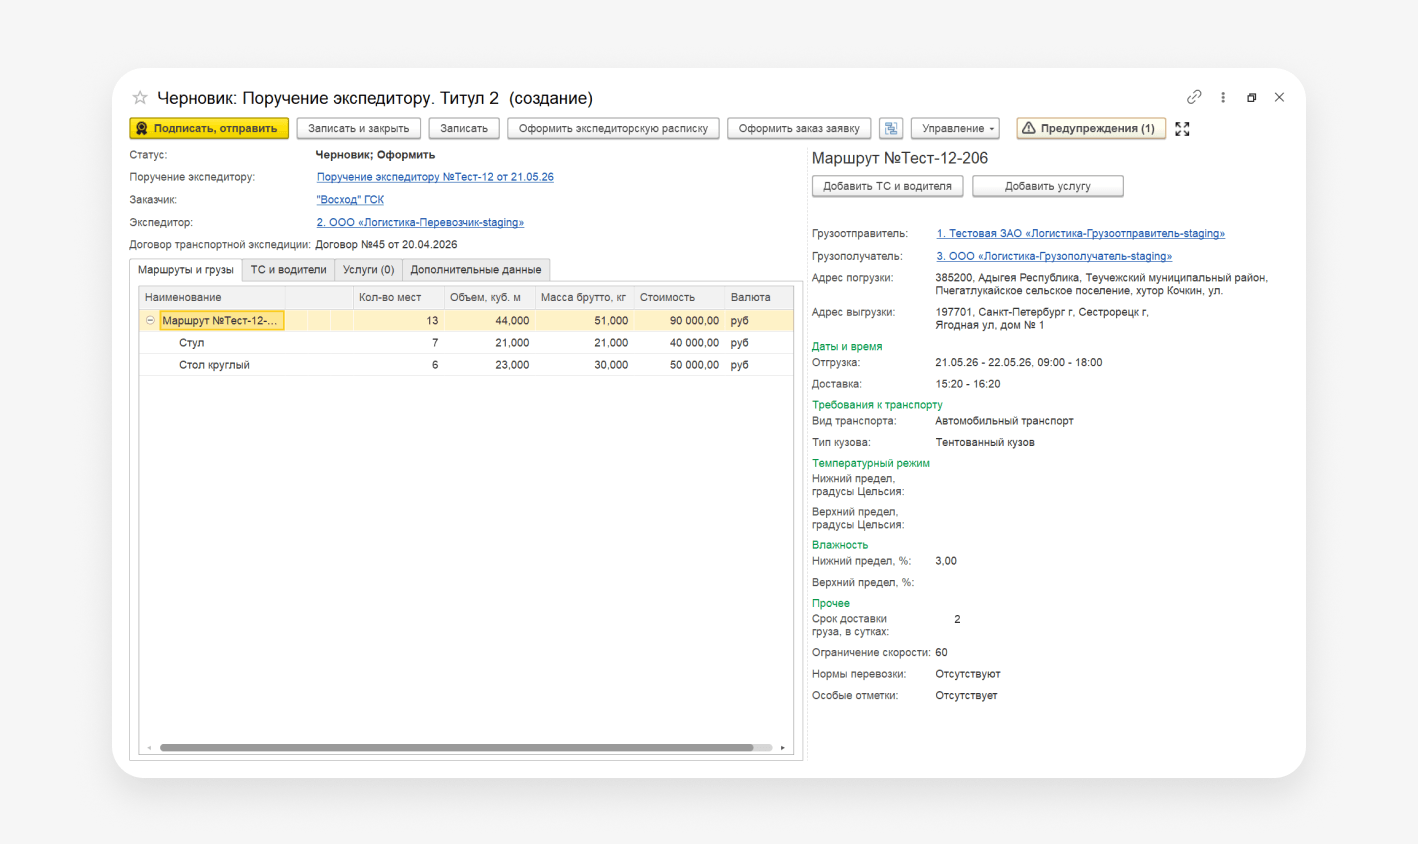Click the Валюта column header
1418x844 pixels.
coord(758,298)
